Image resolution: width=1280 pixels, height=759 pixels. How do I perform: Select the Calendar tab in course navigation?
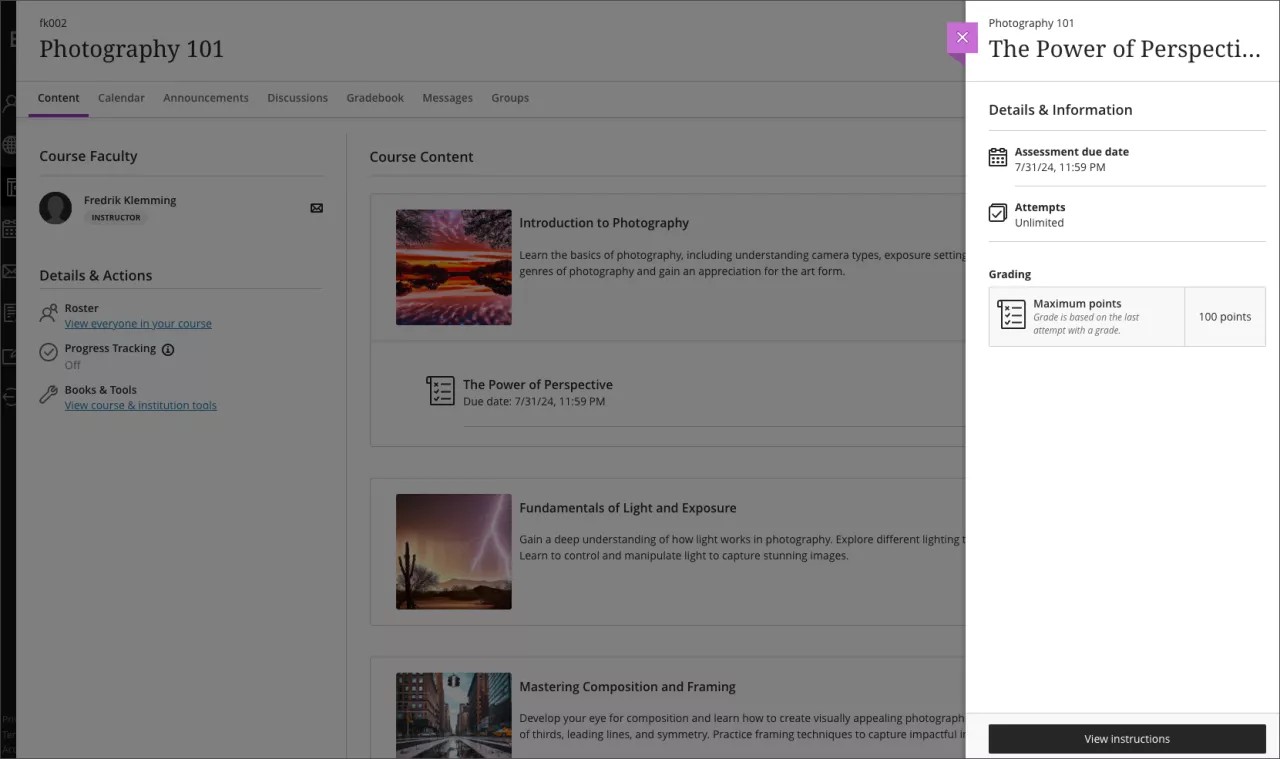pyautogui.click(x=120, y=97)
